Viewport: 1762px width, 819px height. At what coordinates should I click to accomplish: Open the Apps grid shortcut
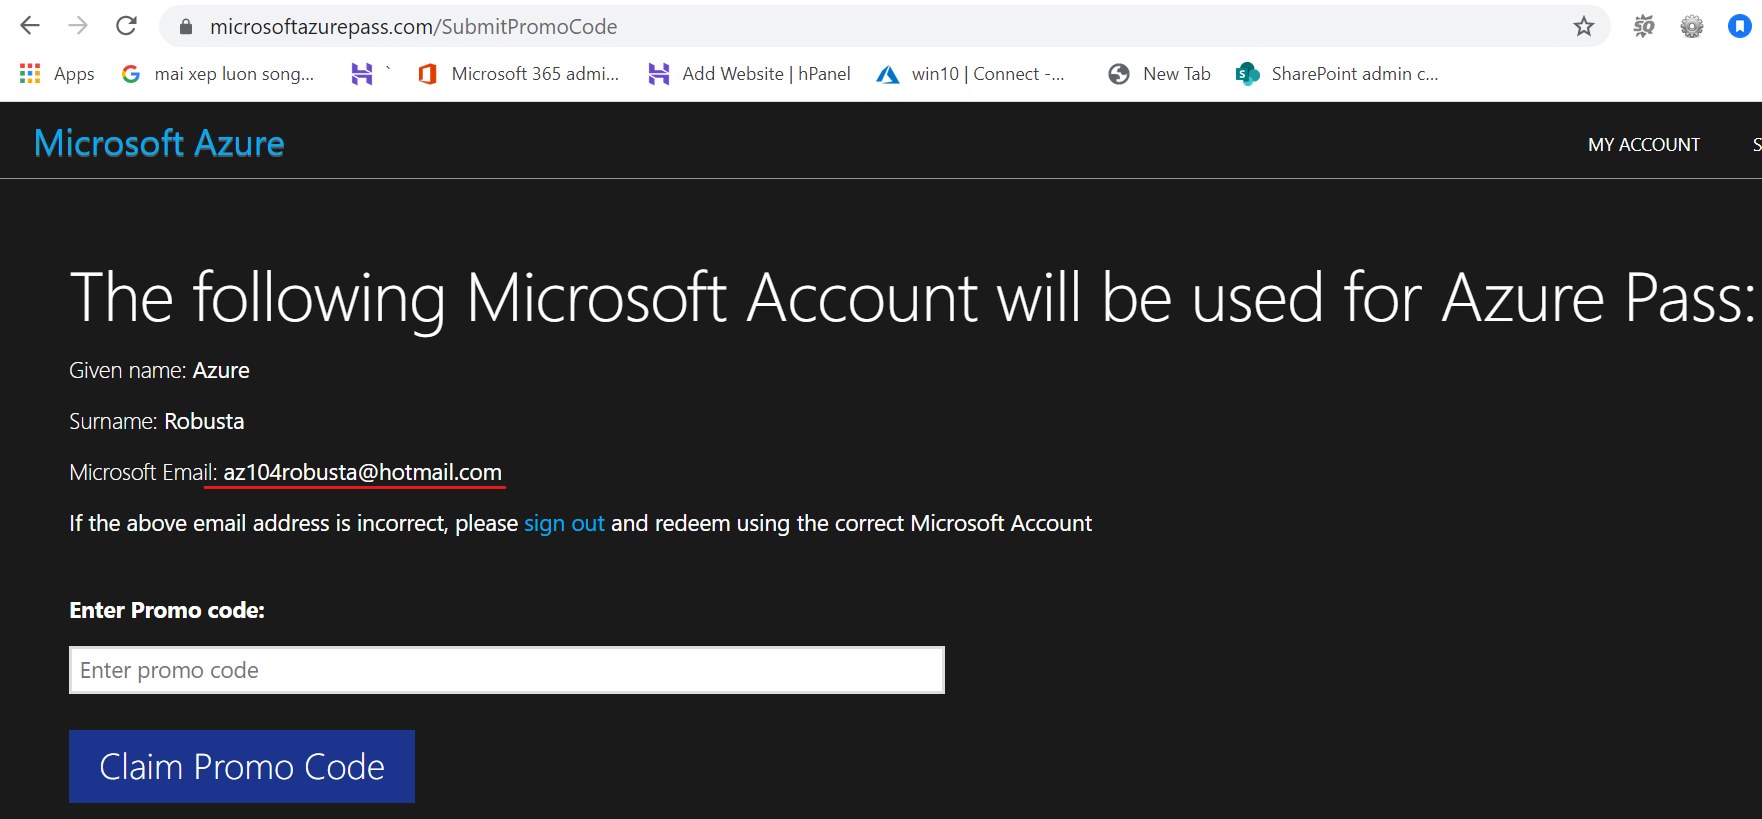click(x=57, y=74)
